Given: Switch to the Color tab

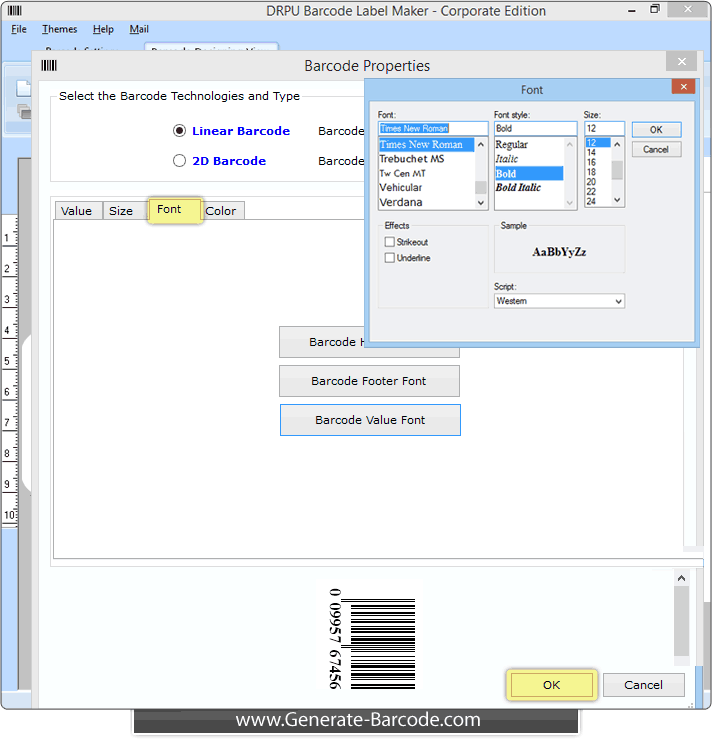Looking at the screenshot, I should tap(221, 211).
